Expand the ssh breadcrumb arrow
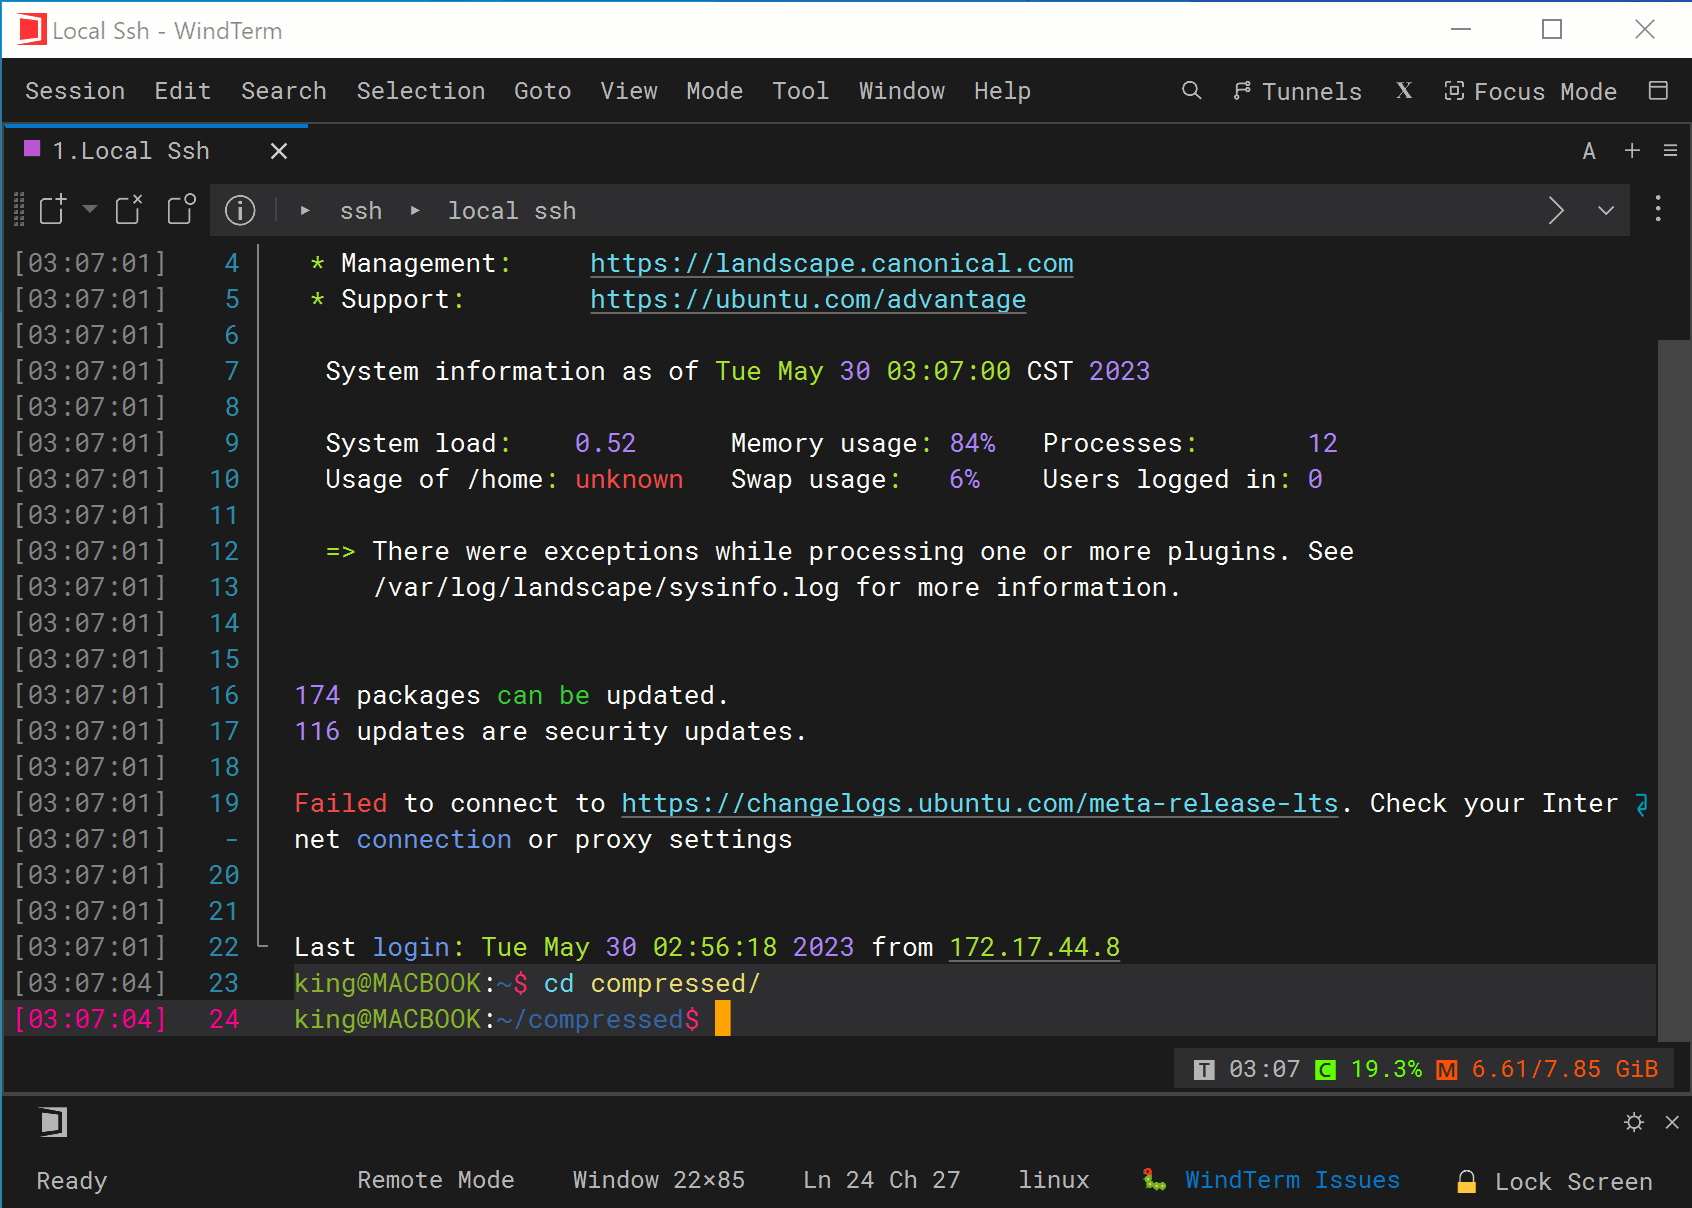 click(x=305, y=211)
